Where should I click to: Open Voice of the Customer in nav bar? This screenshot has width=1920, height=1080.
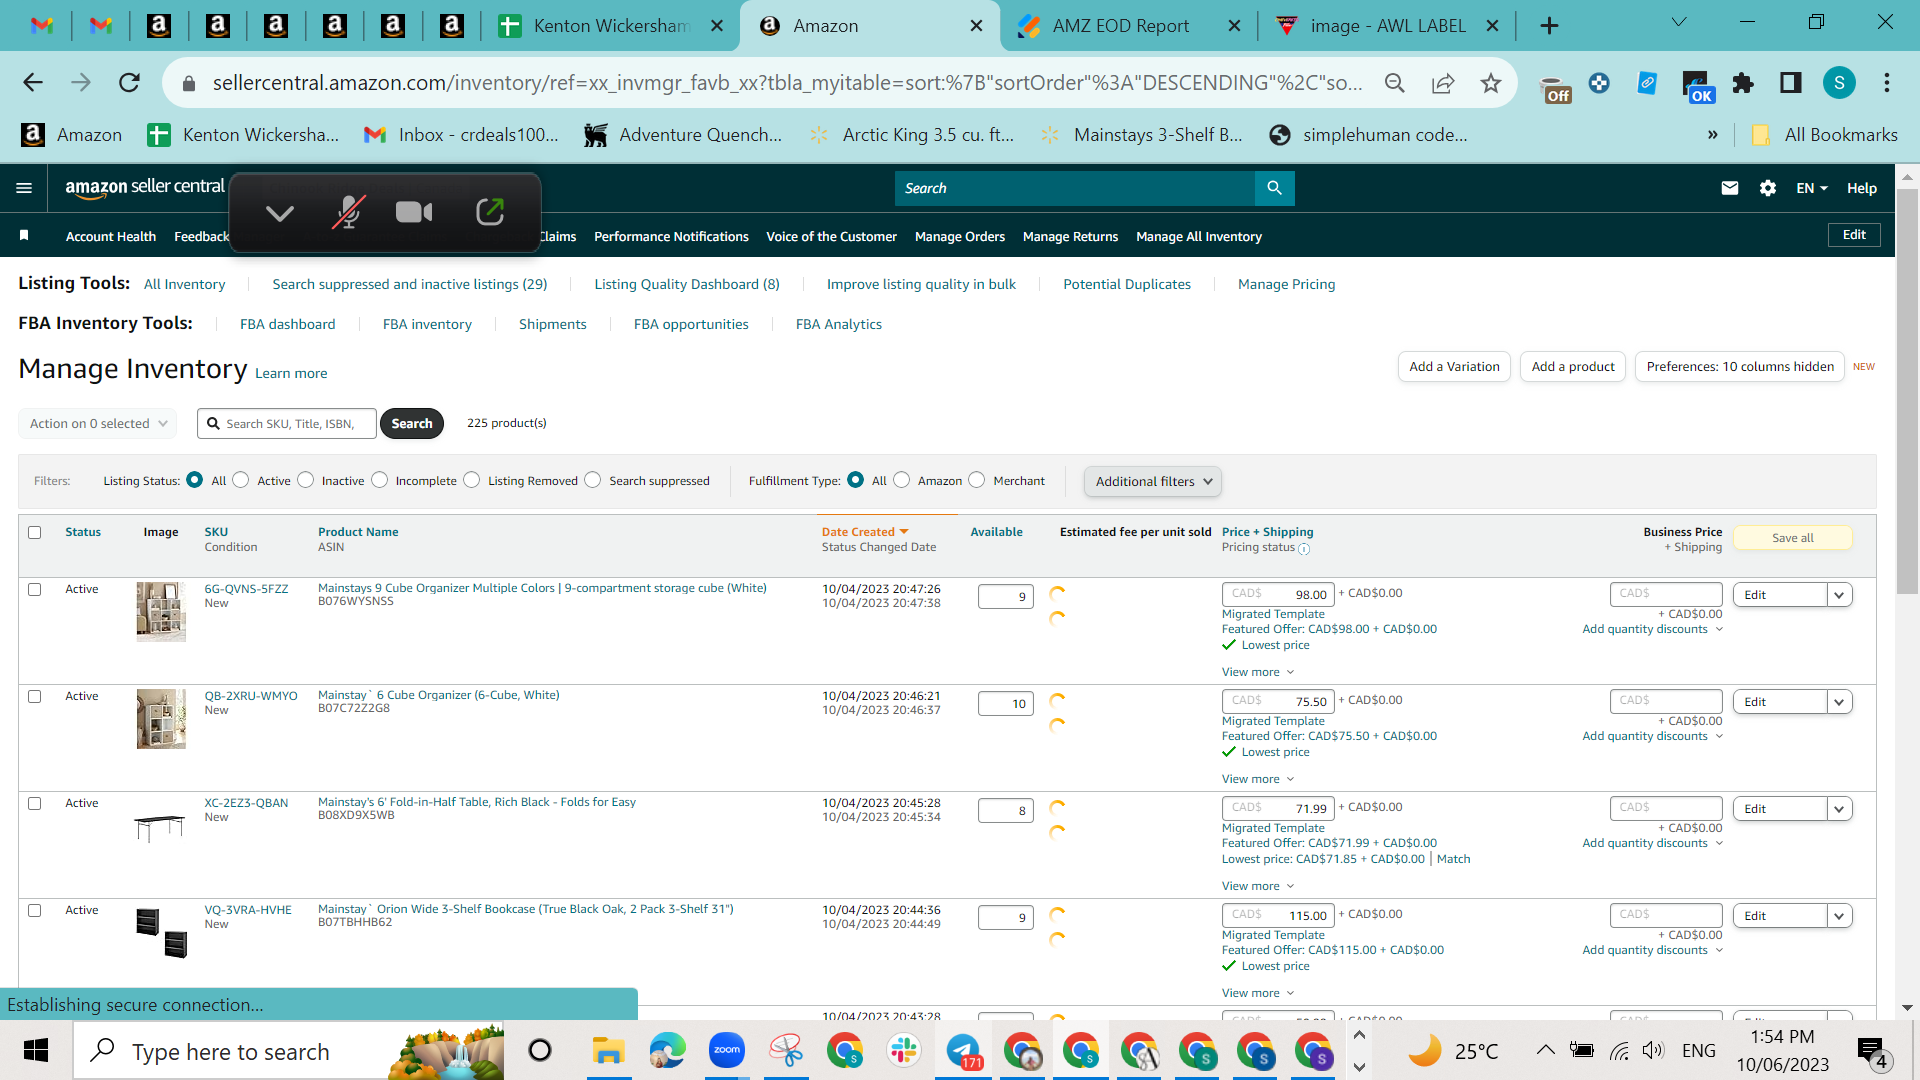831,236
